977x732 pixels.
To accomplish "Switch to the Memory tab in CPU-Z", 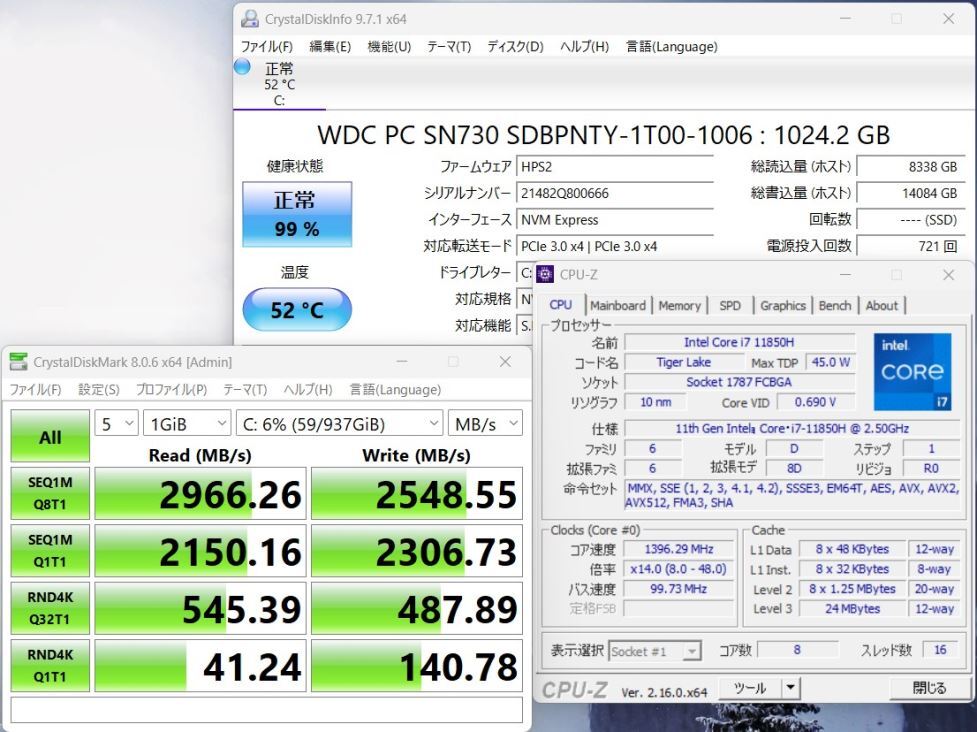I will pyautogui.click(x=679, y=306).
